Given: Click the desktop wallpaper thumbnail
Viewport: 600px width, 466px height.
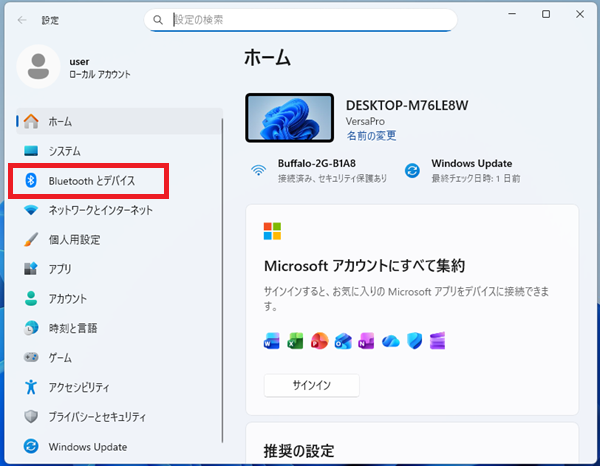Looking at the screenshot, I should [289, 117].
